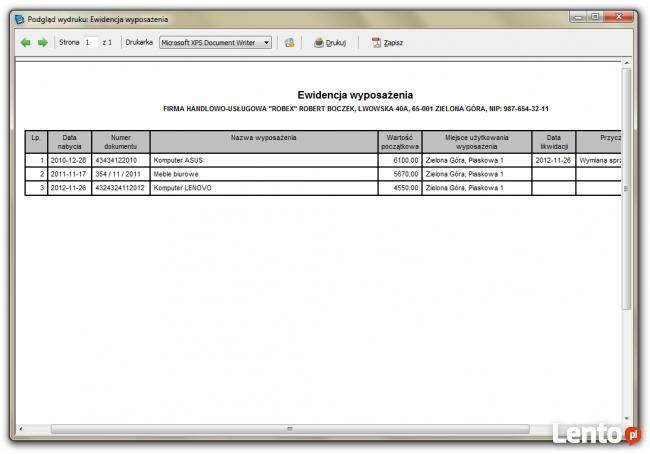
Task: Click the Strona page number field
Action: [x=91, y=43]
